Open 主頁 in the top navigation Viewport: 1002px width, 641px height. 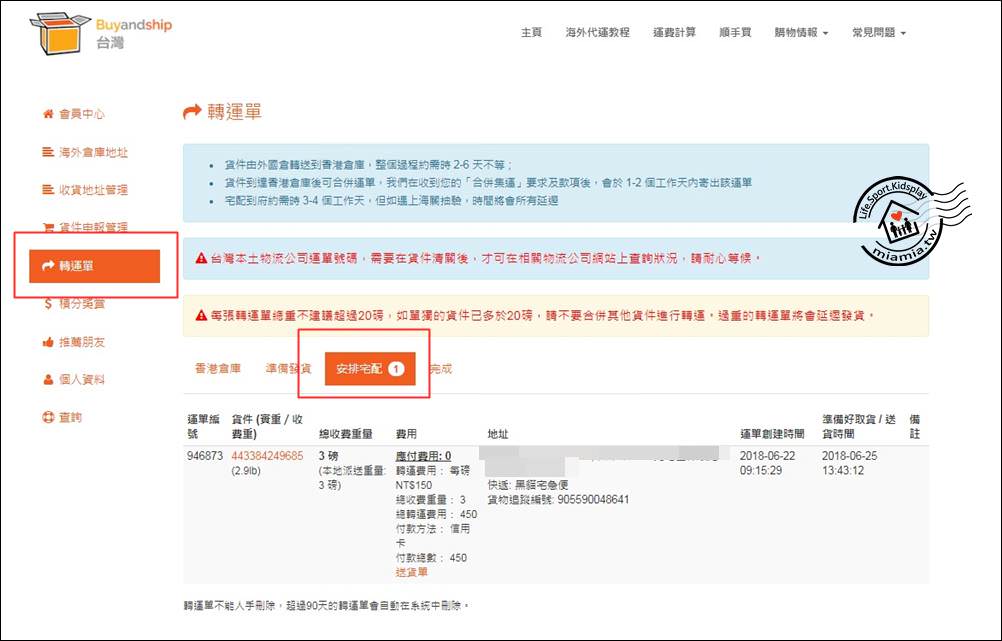(x=531, y=33)
